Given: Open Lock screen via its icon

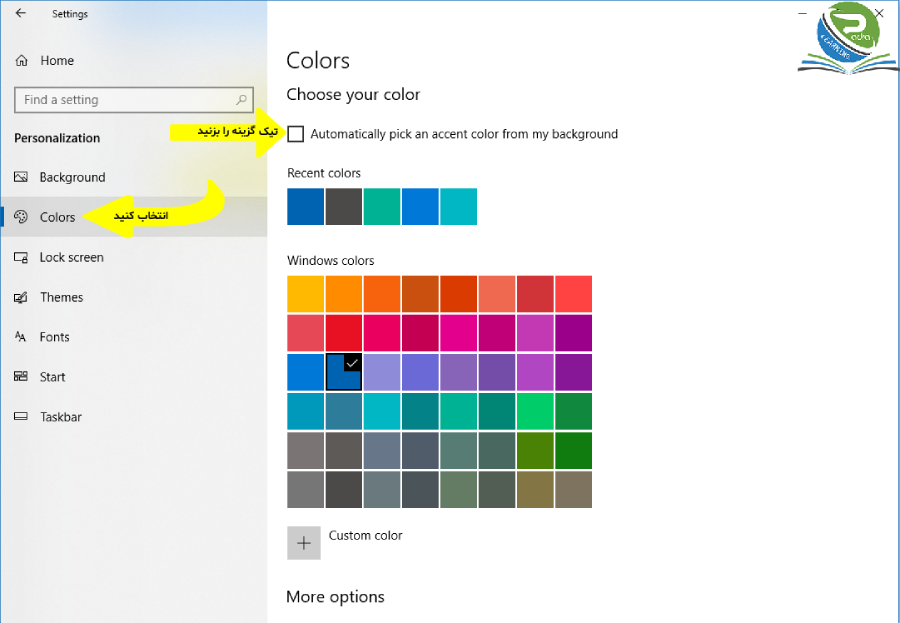Looking at the screenshot, I should pyautogui.click(x=21, y=257).
